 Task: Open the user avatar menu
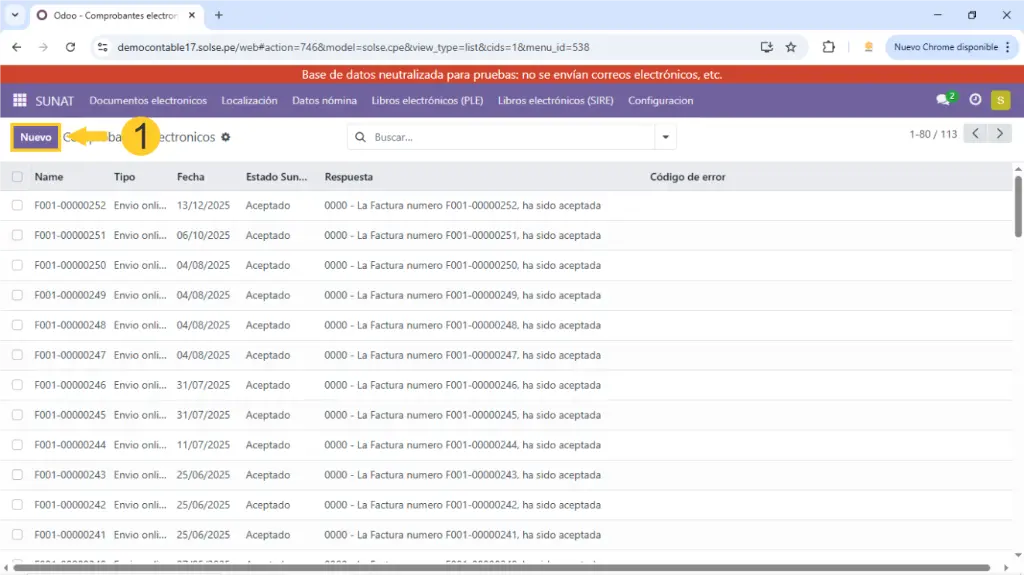click(1000, 100)
